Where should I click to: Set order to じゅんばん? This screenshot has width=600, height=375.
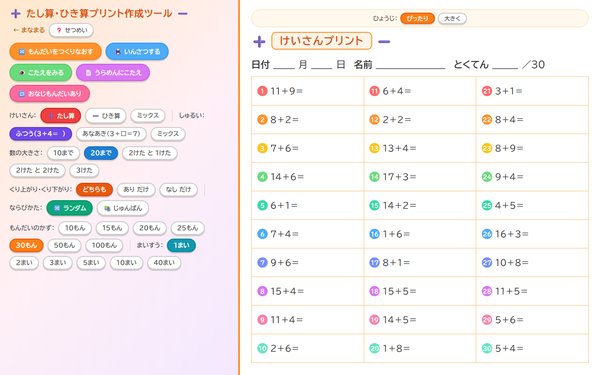[123, 208]
